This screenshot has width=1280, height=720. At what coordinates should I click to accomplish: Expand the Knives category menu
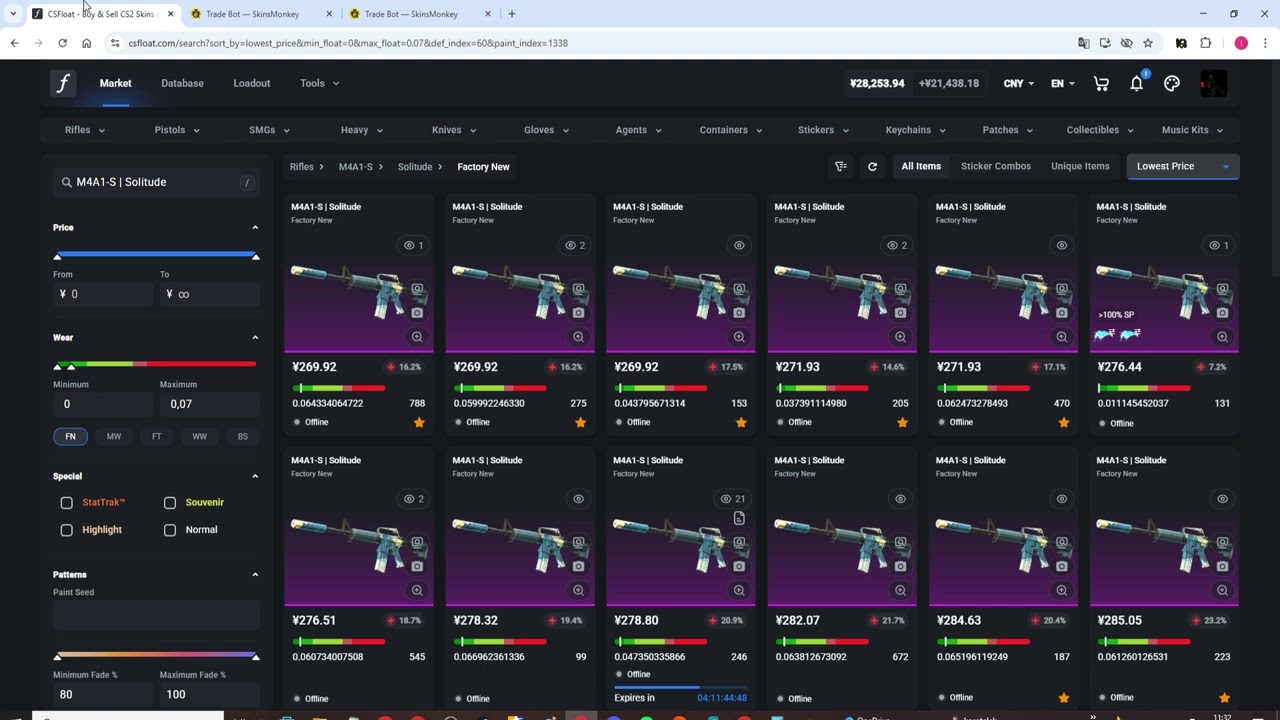coord(454,130)
